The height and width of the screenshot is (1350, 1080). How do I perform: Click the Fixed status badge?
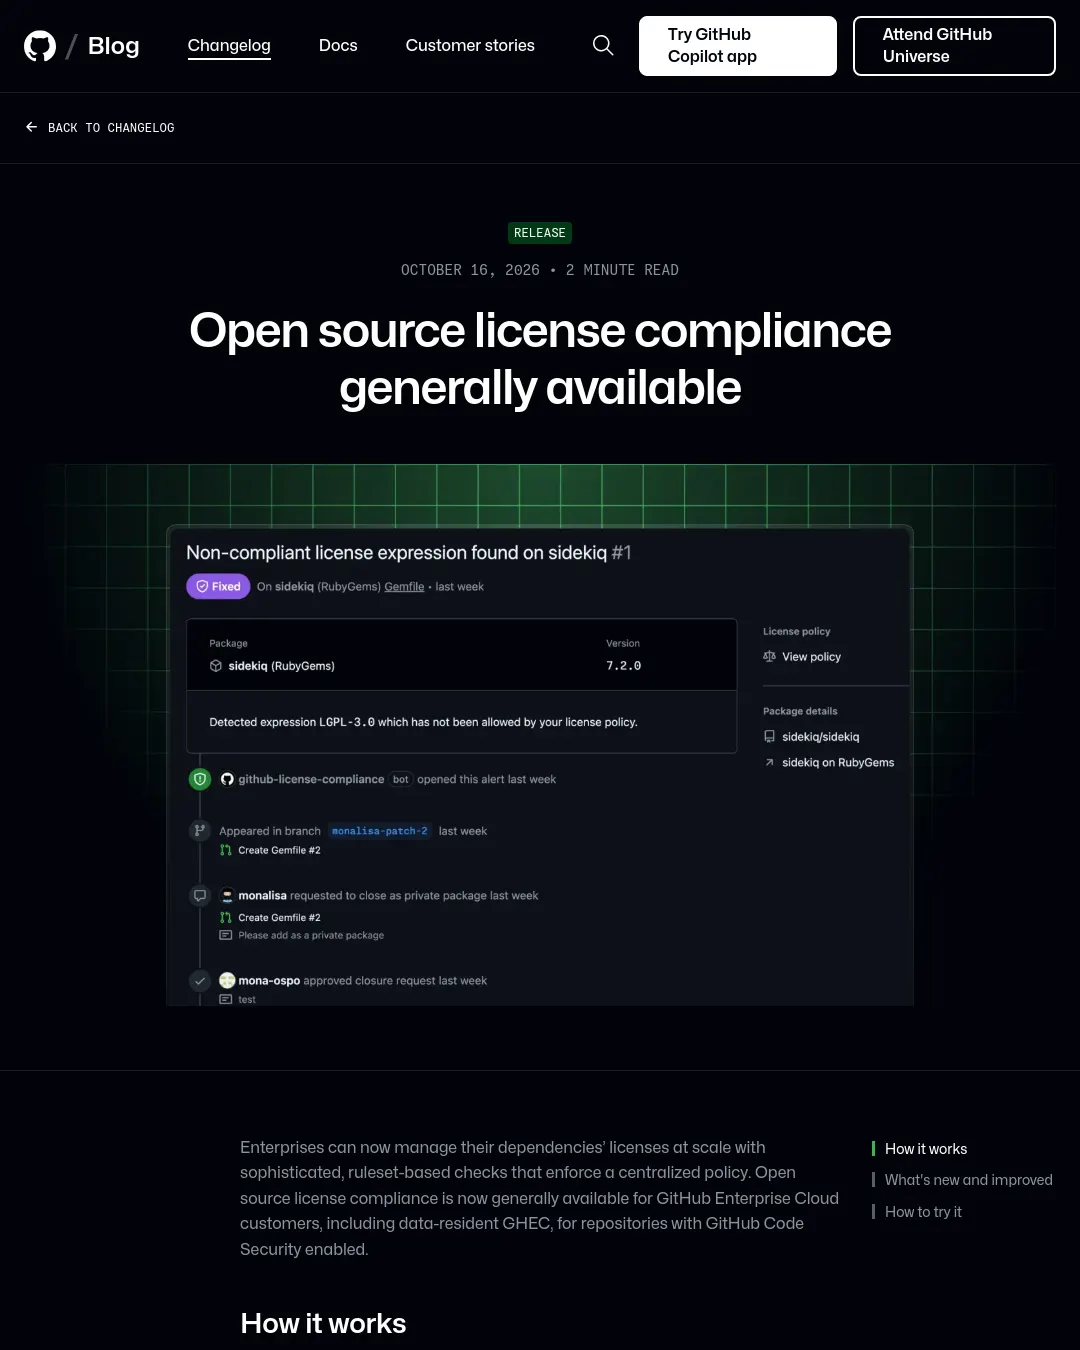(218, 587)
